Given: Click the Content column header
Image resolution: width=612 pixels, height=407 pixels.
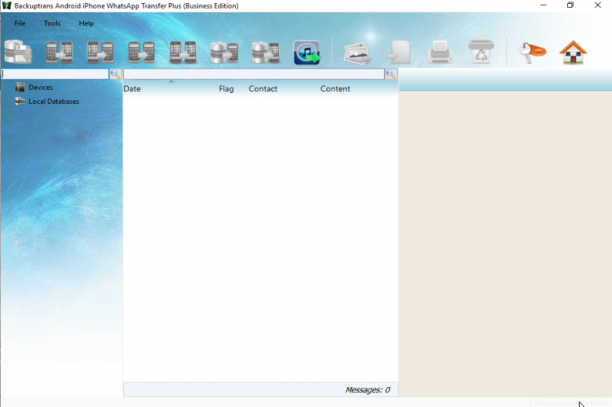Looking at the screenshot, I should click(x=335, y=89).
